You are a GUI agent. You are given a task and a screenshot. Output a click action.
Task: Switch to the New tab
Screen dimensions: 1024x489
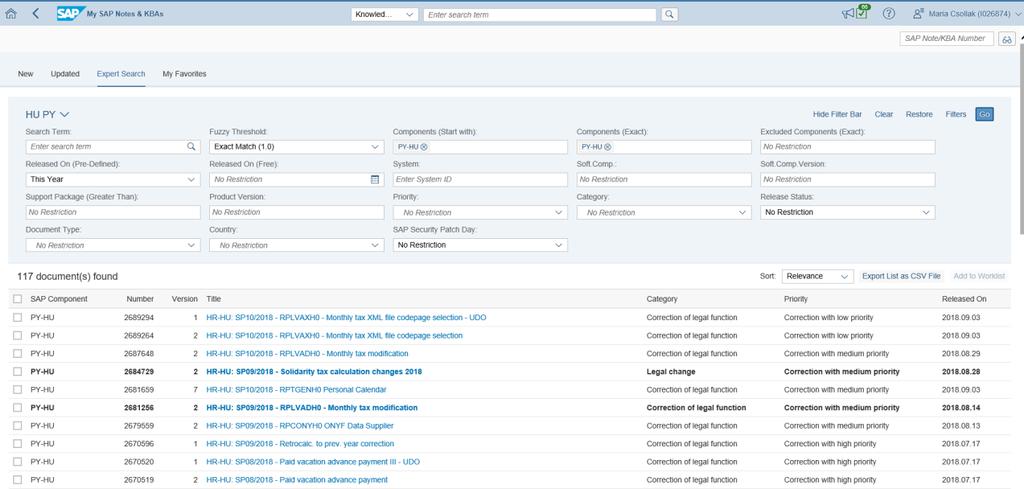tap(25, 74)
